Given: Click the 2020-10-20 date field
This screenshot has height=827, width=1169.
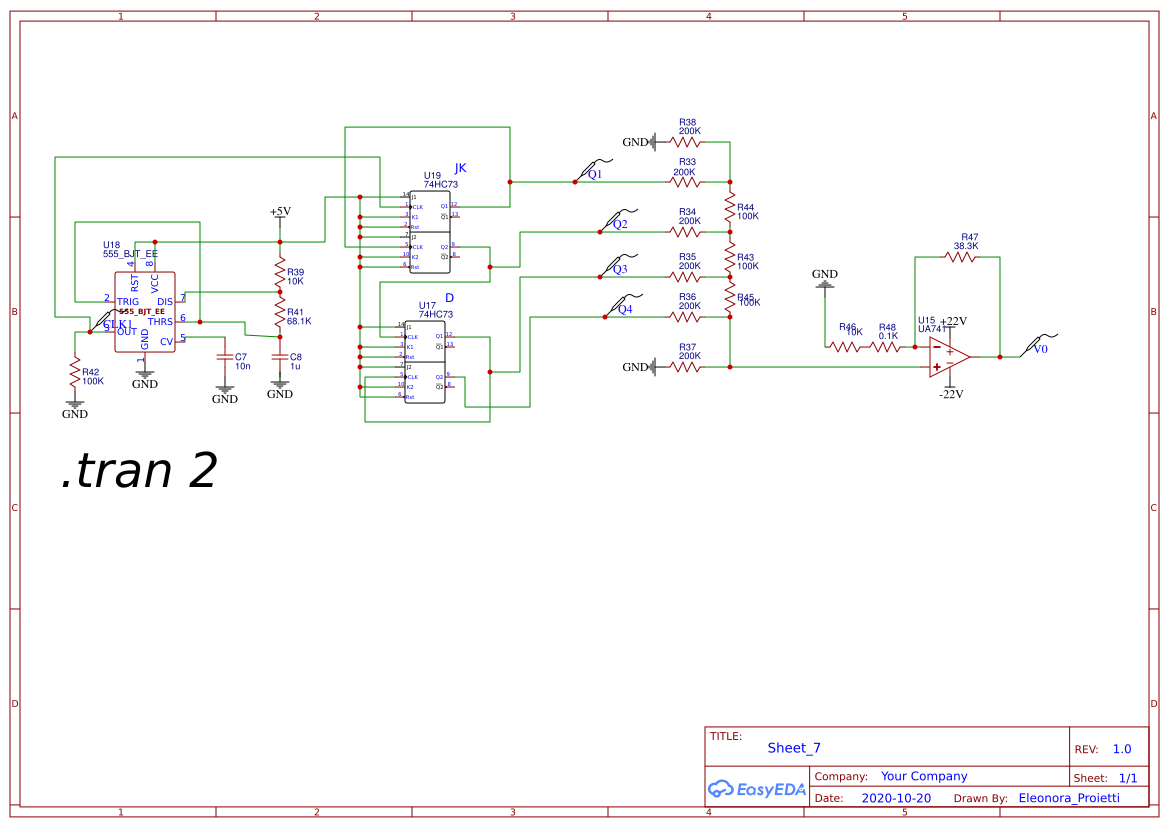Looking at the screenshot, I should click(x=897, y=797).
